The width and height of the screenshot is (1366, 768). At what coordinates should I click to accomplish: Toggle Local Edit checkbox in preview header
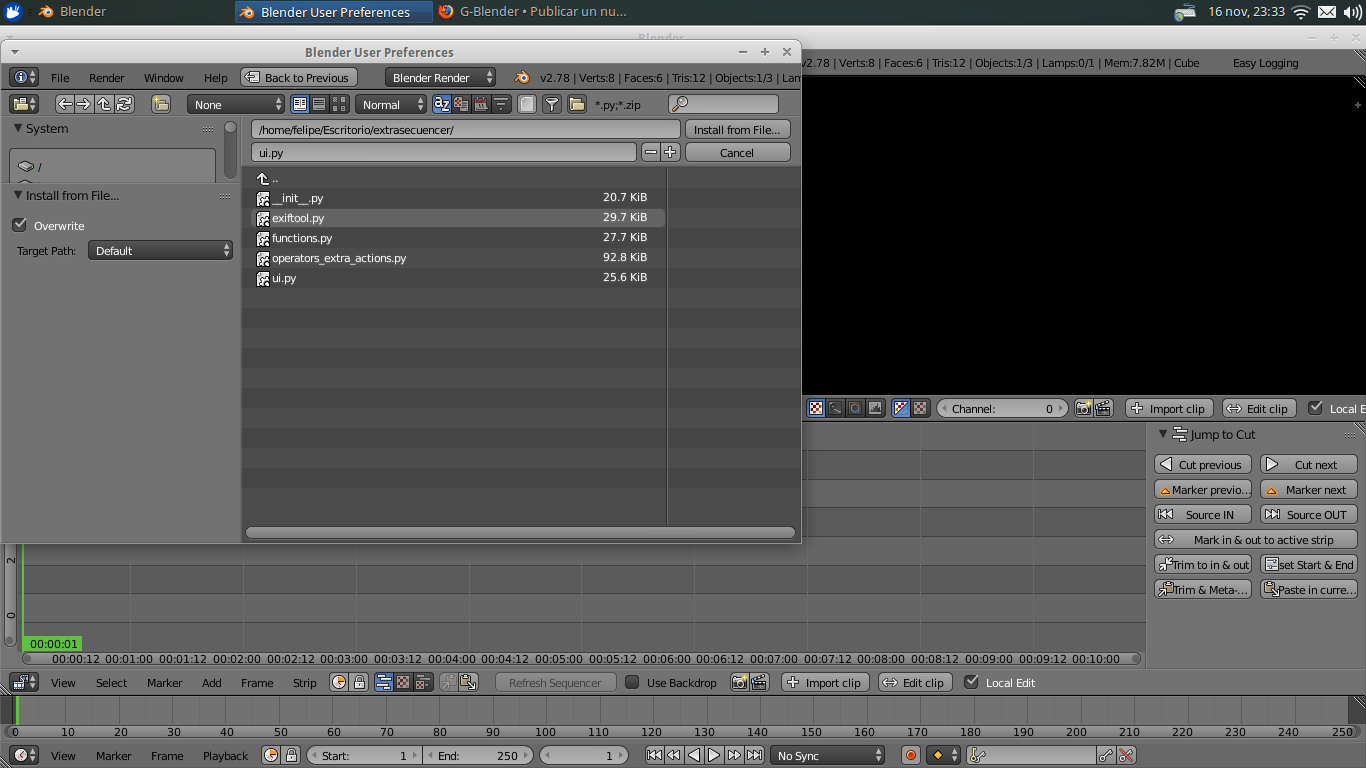pyautogui.click(x=1316, y=408)
